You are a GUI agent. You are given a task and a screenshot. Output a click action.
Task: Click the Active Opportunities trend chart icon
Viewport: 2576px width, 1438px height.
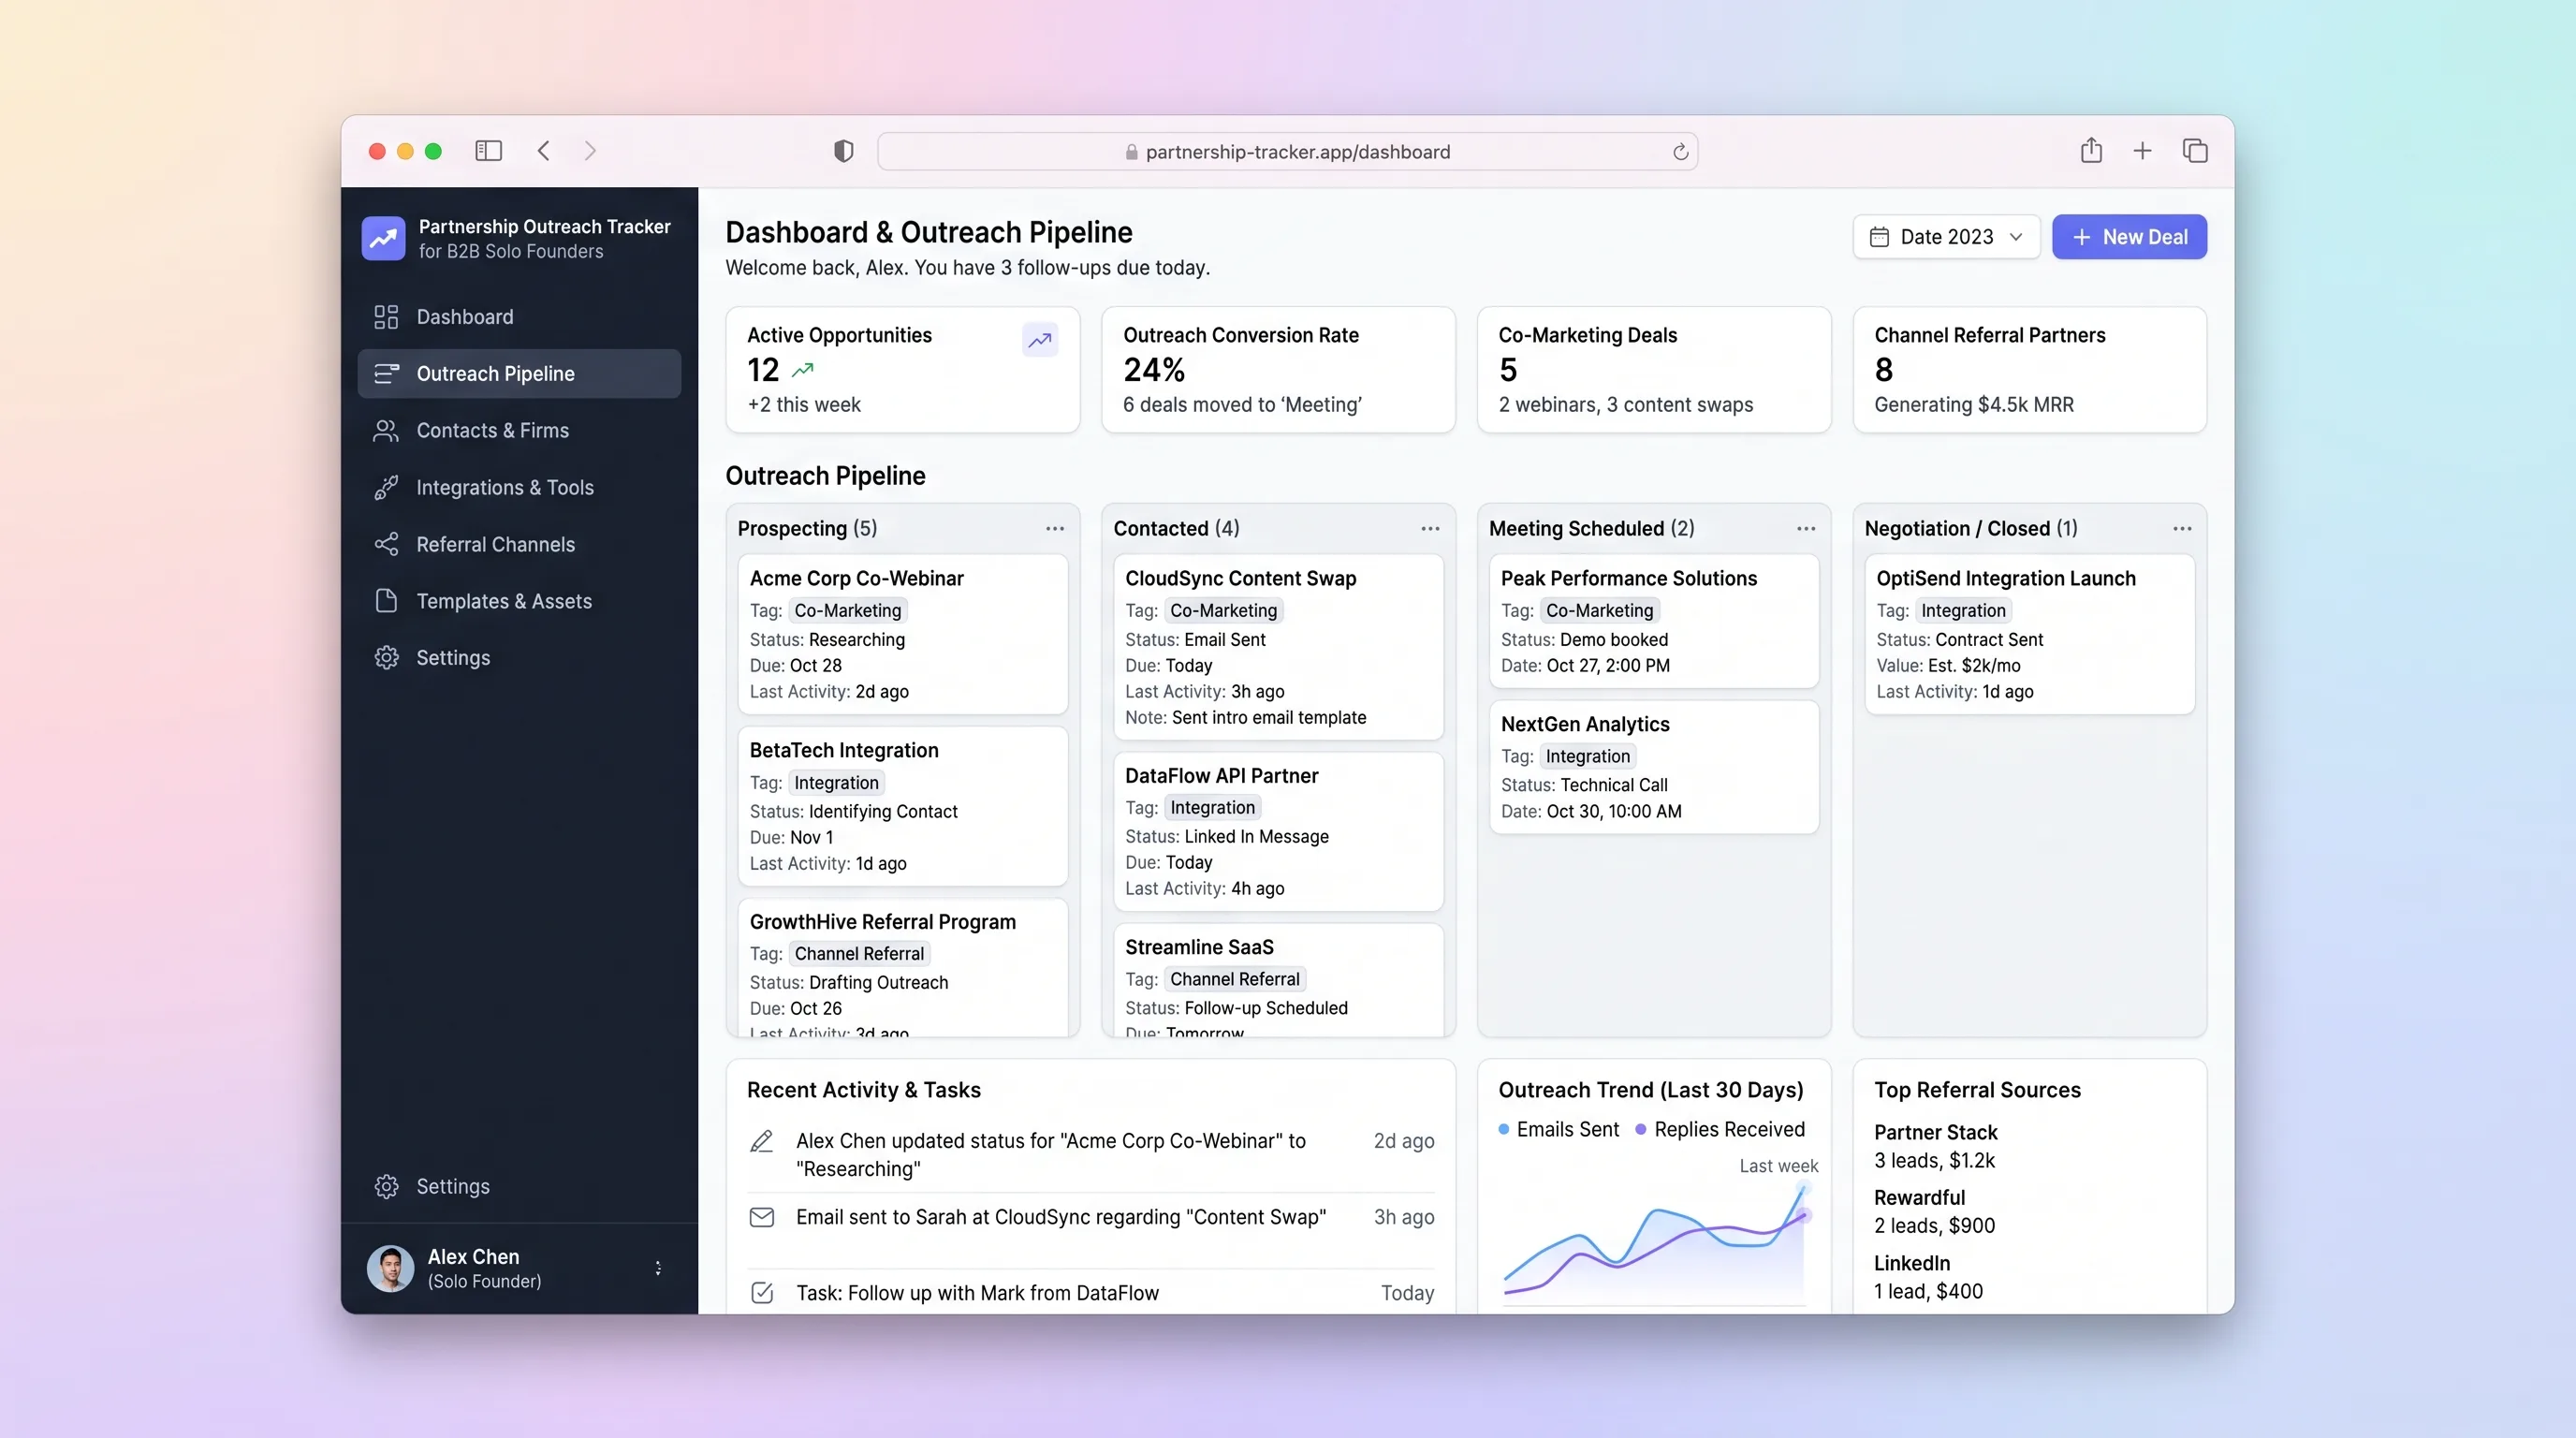1040,340
